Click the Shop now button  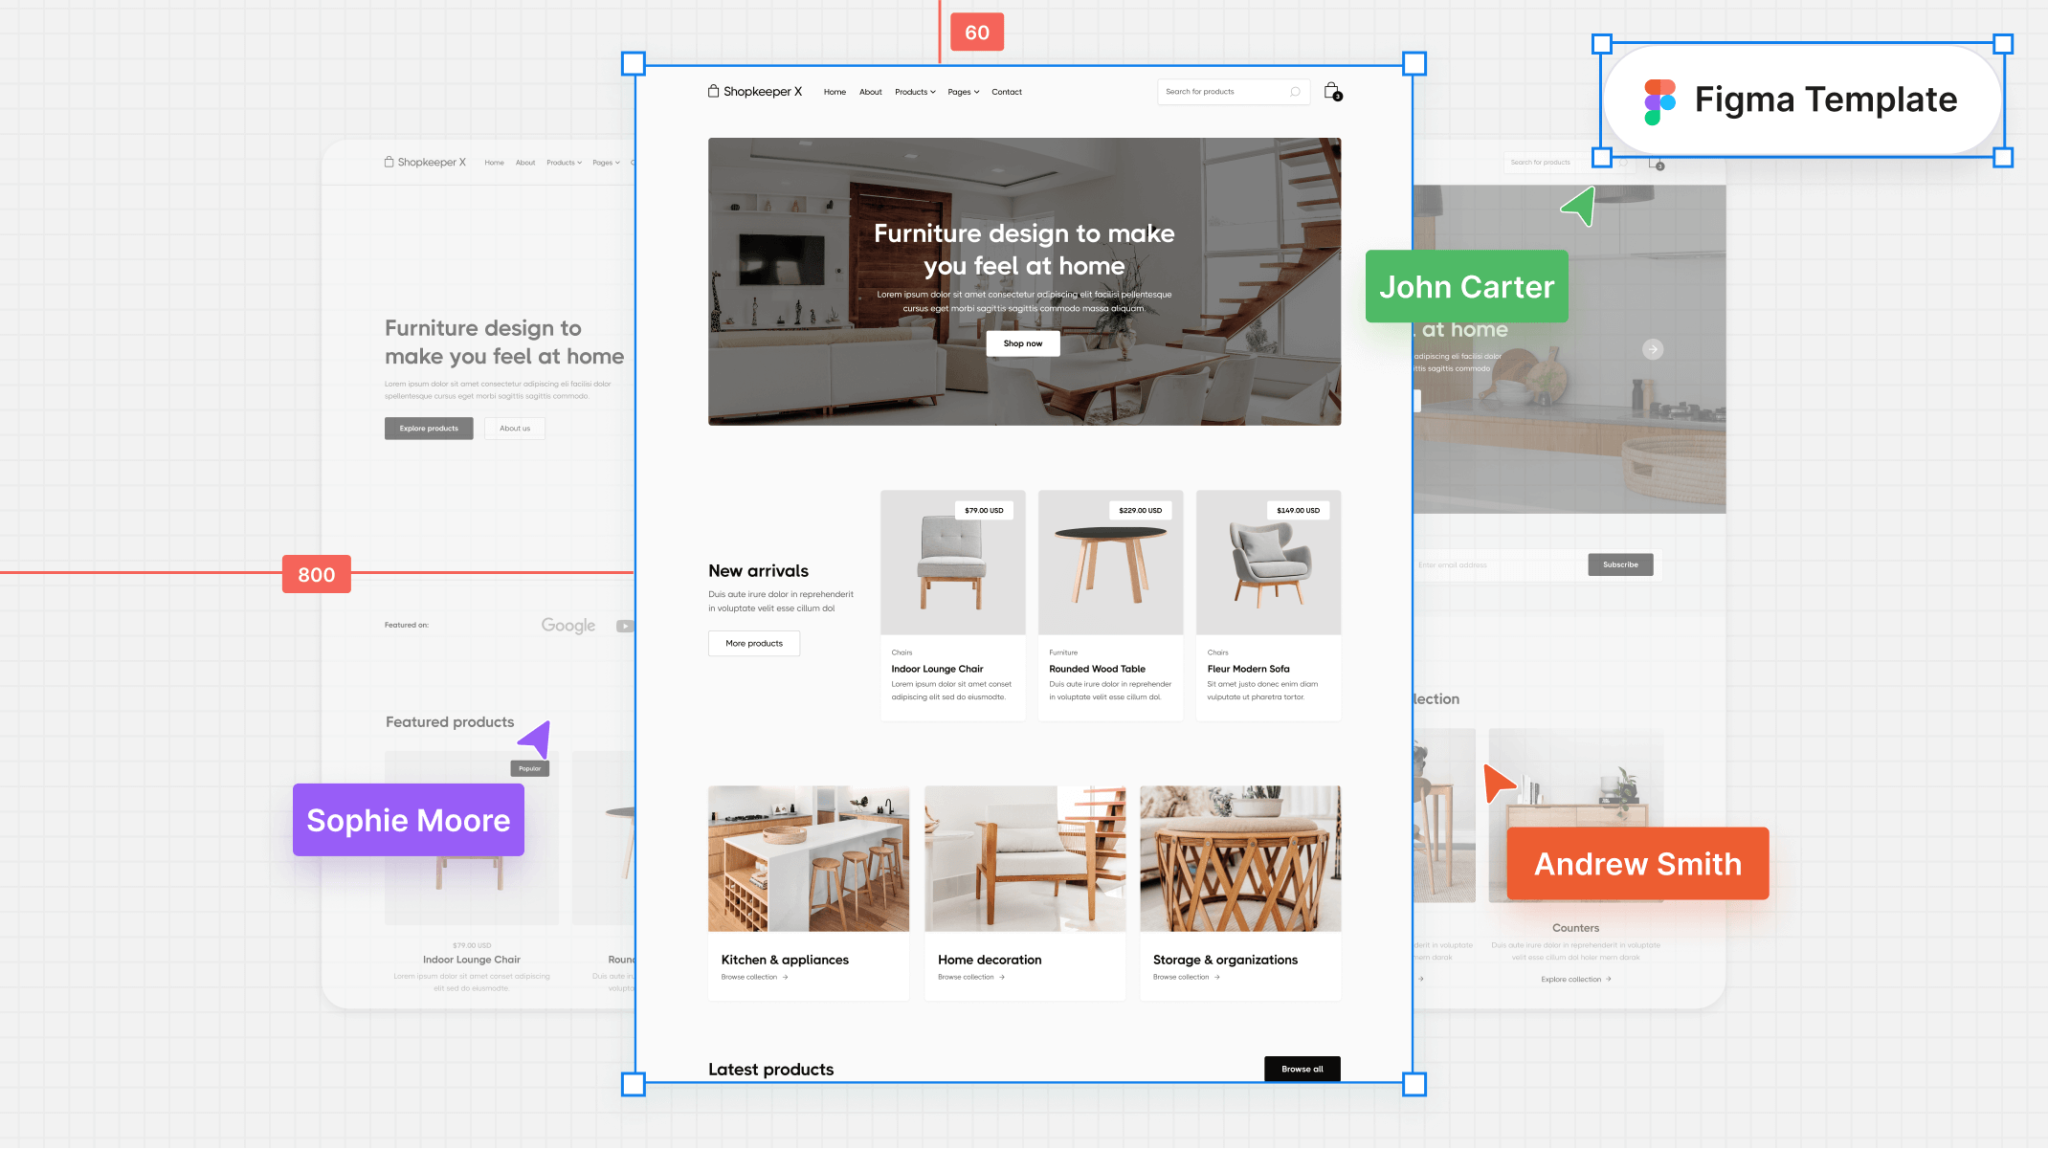1022,343
